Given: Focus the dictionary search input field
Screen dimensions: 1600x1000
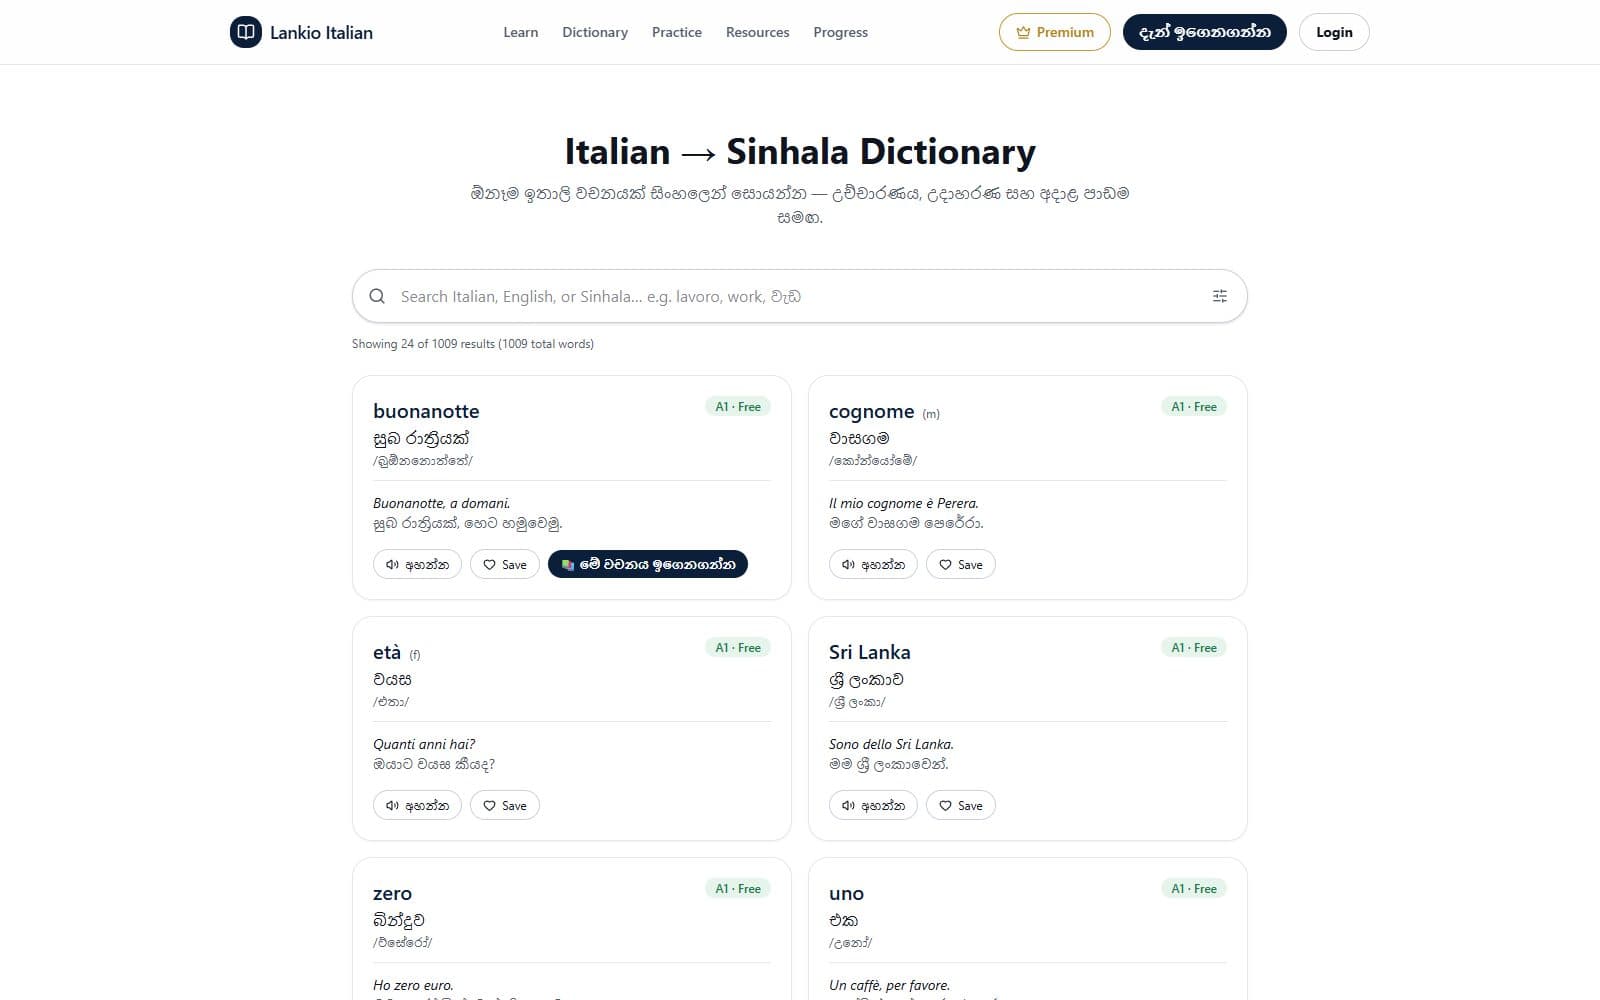Looking at the screenshot, I should (x=800, y=296).
